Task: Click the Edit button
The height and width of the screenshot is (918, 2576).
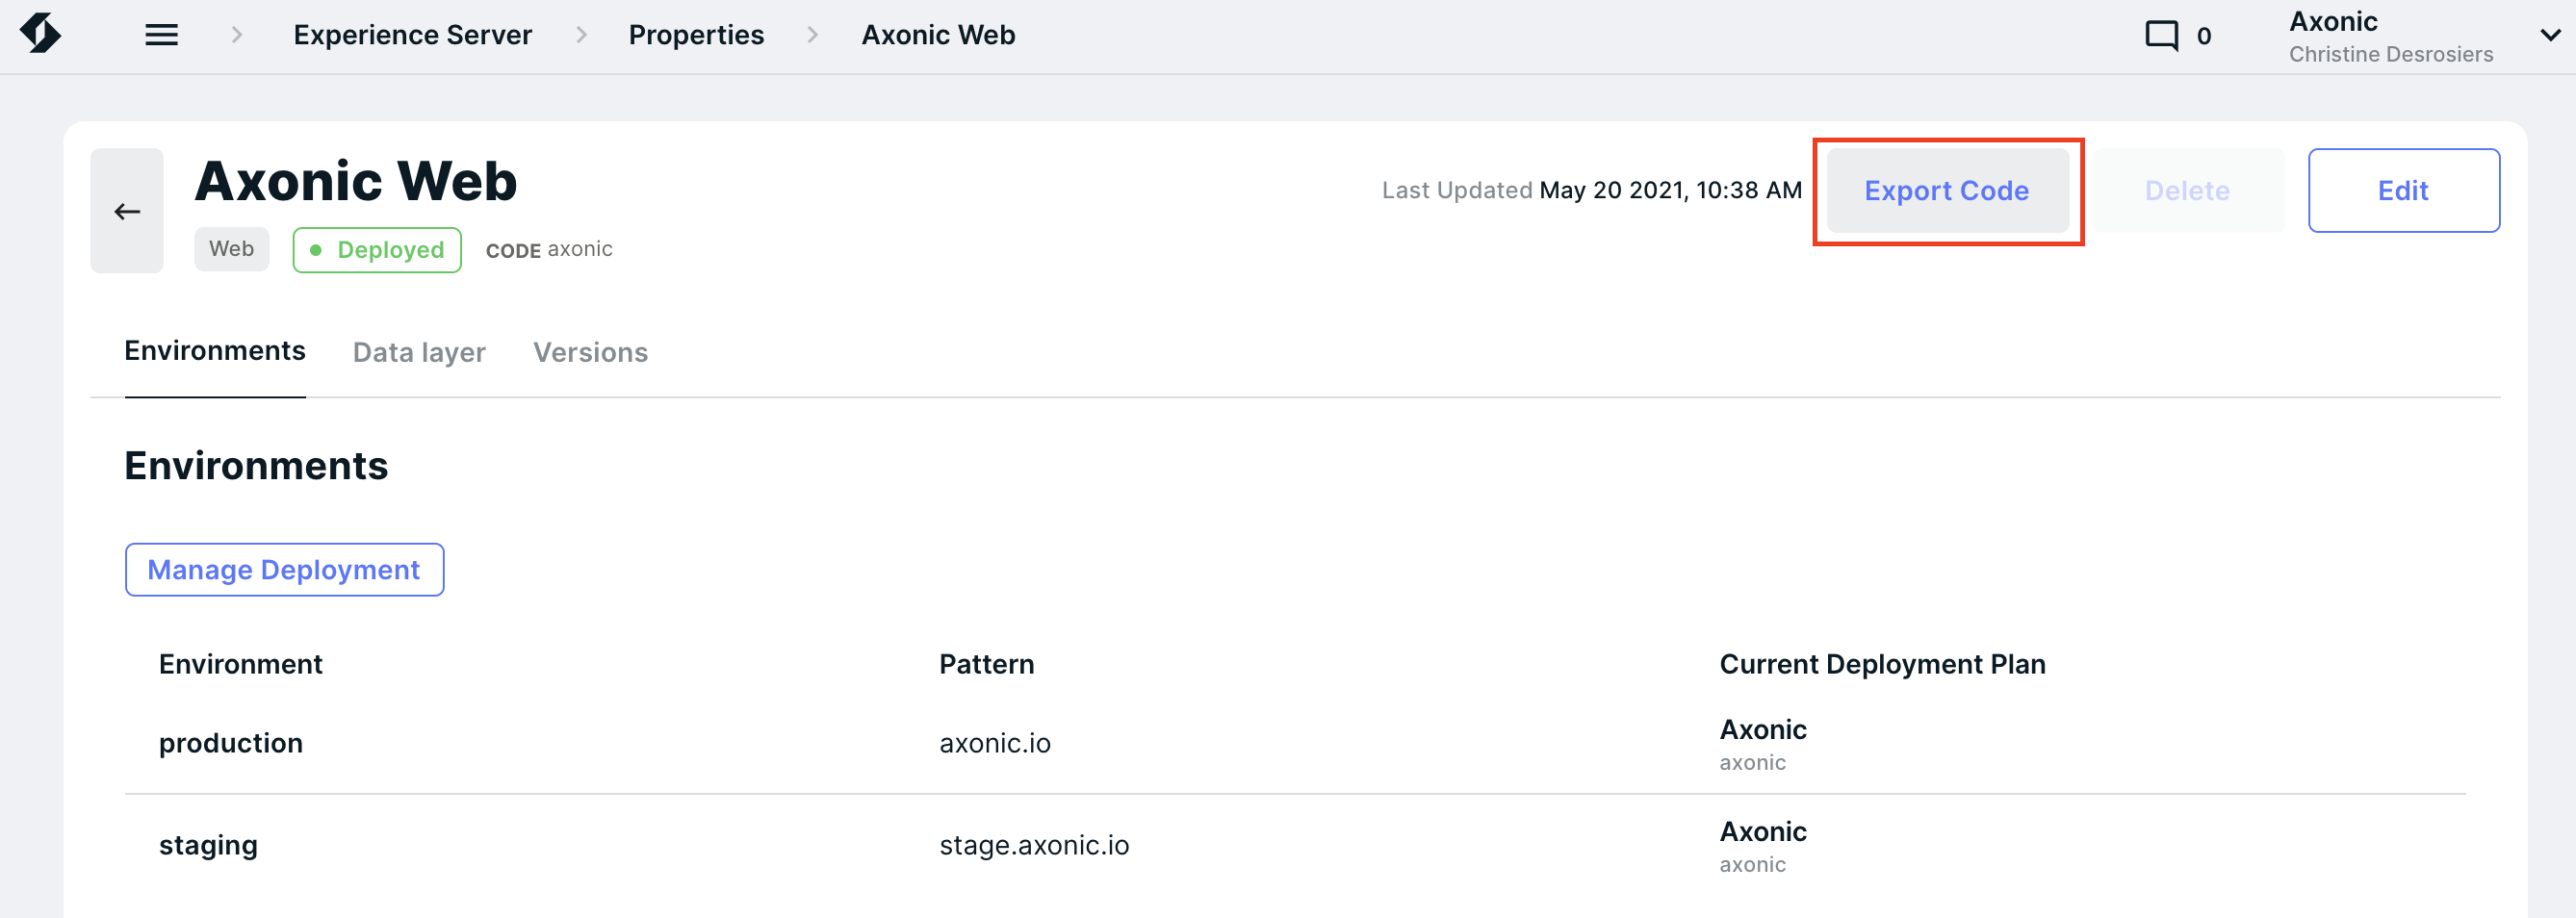Action: coord(2403,191)
